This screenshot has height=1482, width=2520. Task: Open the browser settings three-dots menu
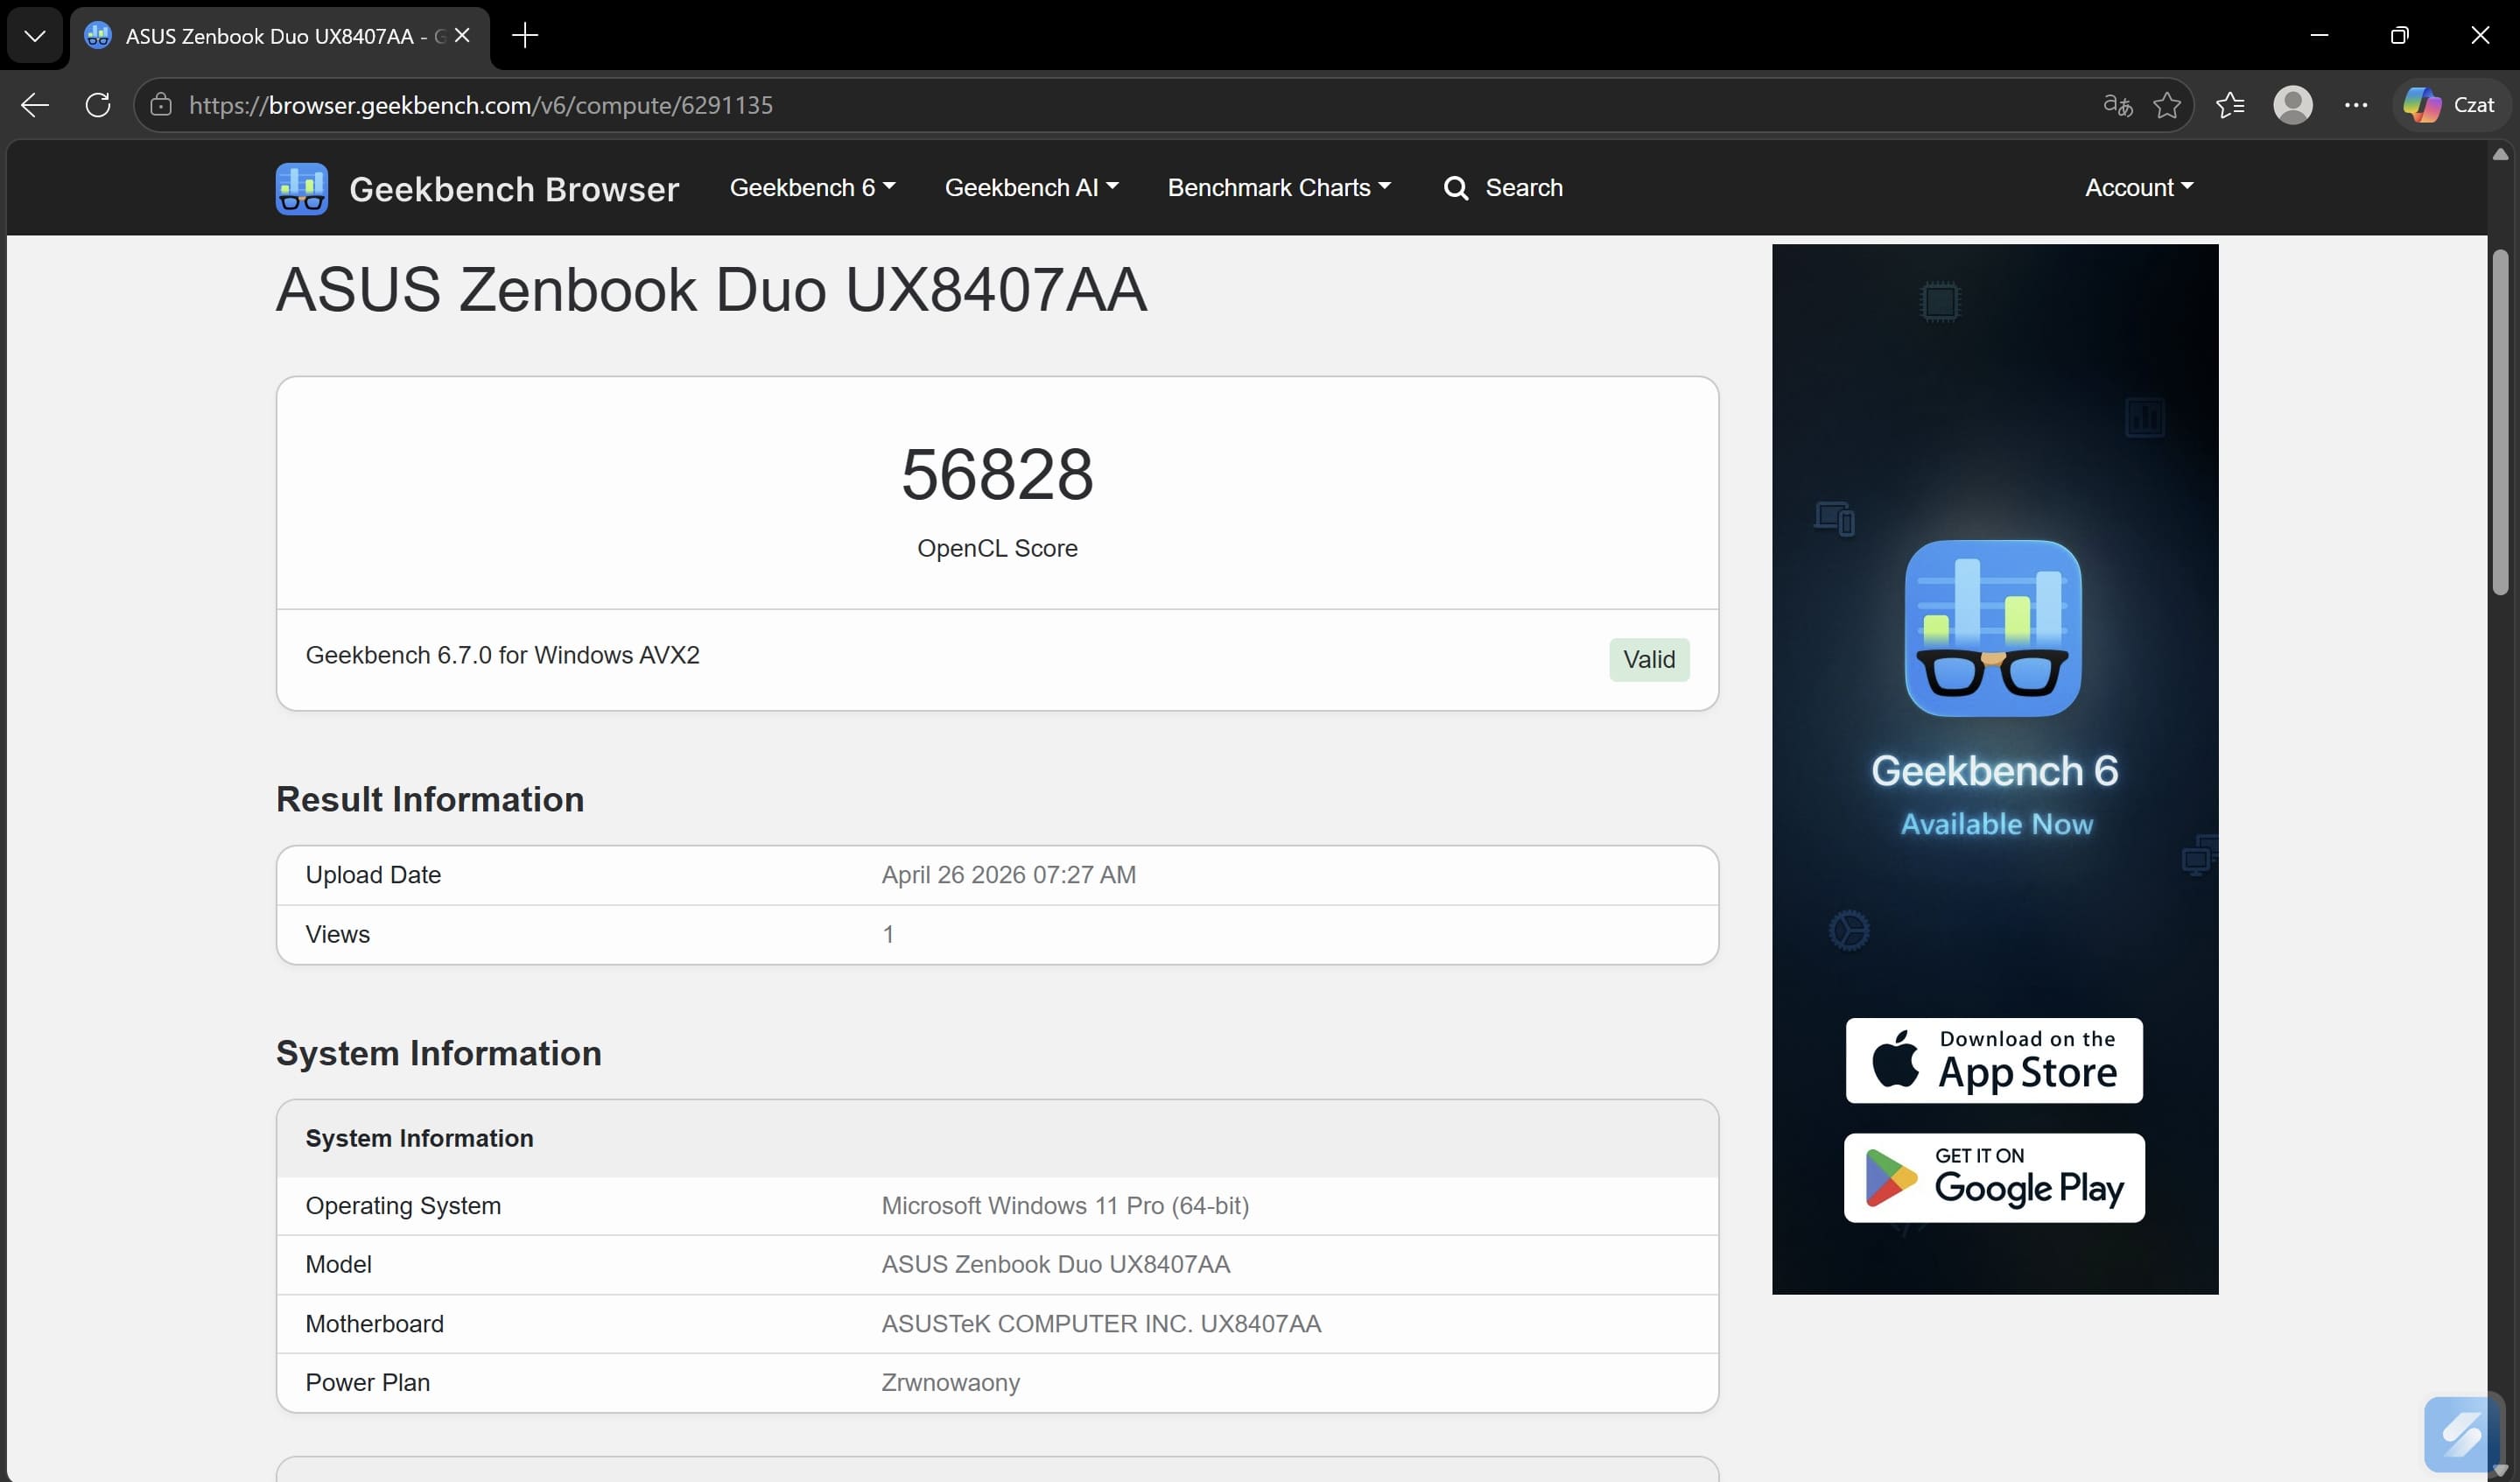[x=2355, y=105]
